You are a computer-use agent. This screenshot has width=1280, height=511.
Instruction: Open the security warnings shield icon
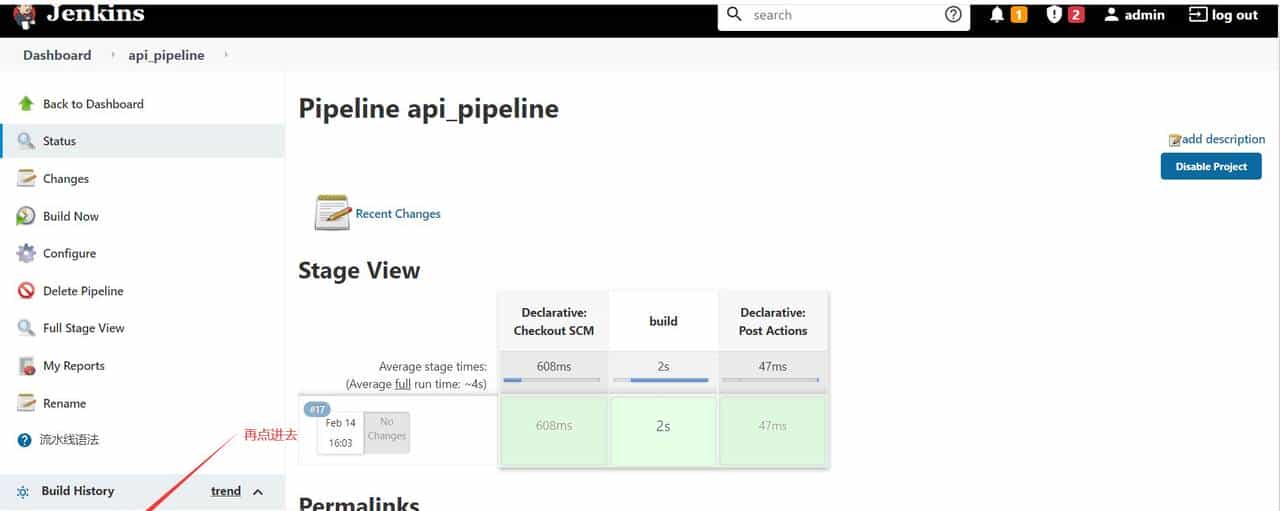[x=1053, y=15]
